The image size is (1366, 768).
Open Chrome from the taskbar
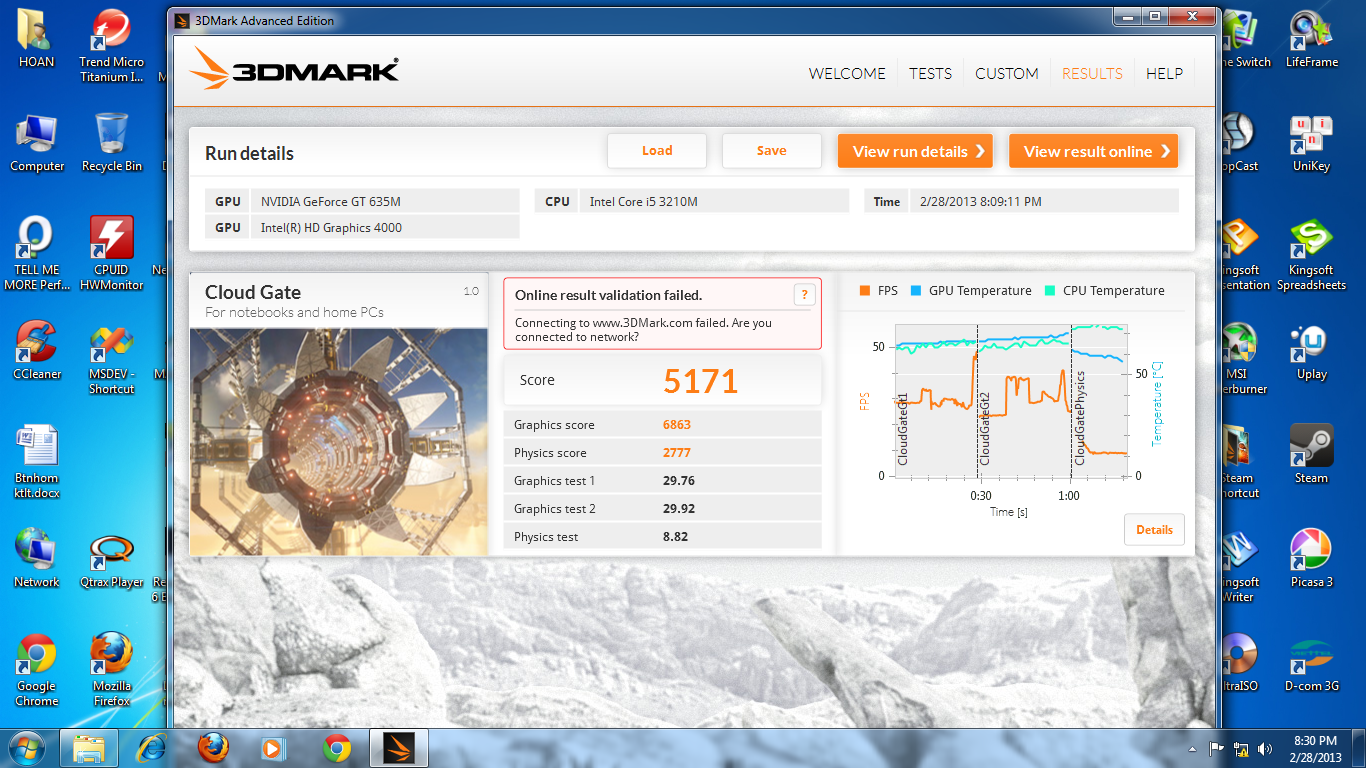click(337, 748)
